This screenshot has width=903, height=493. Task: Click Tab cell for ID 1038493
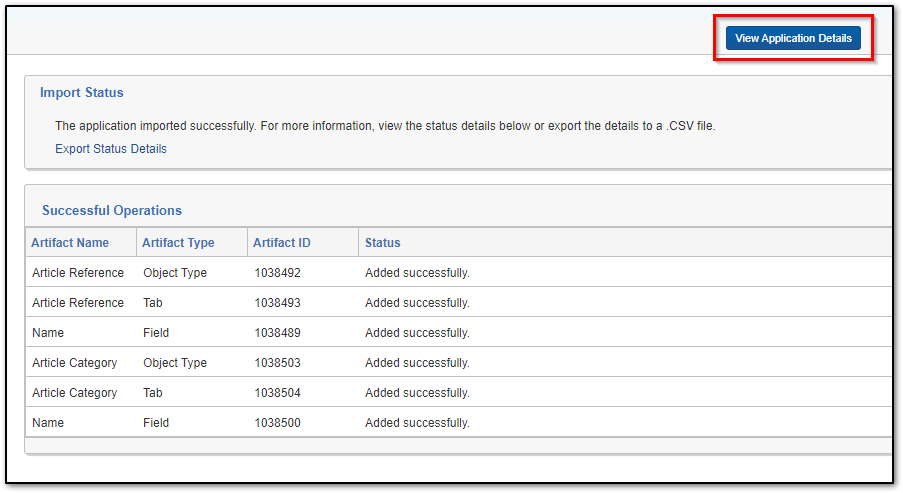[x=153, y=302]
